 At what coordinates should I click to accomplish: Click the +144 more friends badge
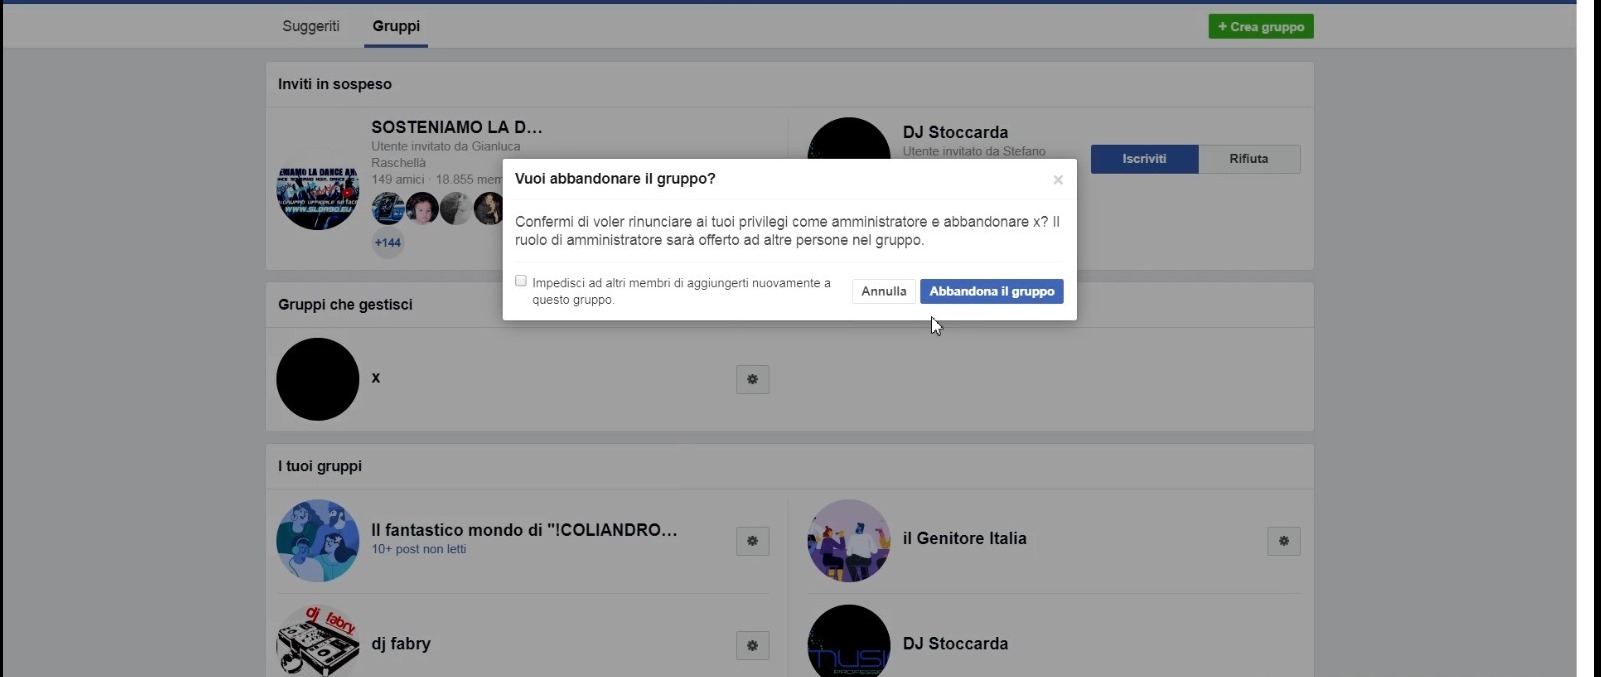click(388, 243)
